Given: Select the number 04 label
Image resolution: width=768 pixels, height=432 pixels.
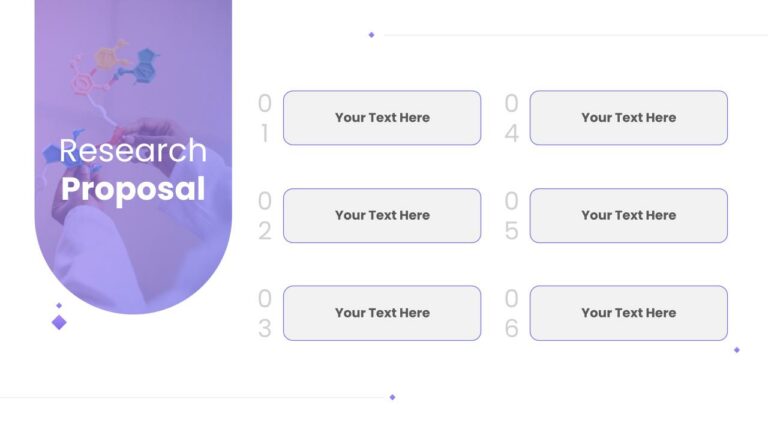Looking at the screenshot, I should click(x=511, y=118).
